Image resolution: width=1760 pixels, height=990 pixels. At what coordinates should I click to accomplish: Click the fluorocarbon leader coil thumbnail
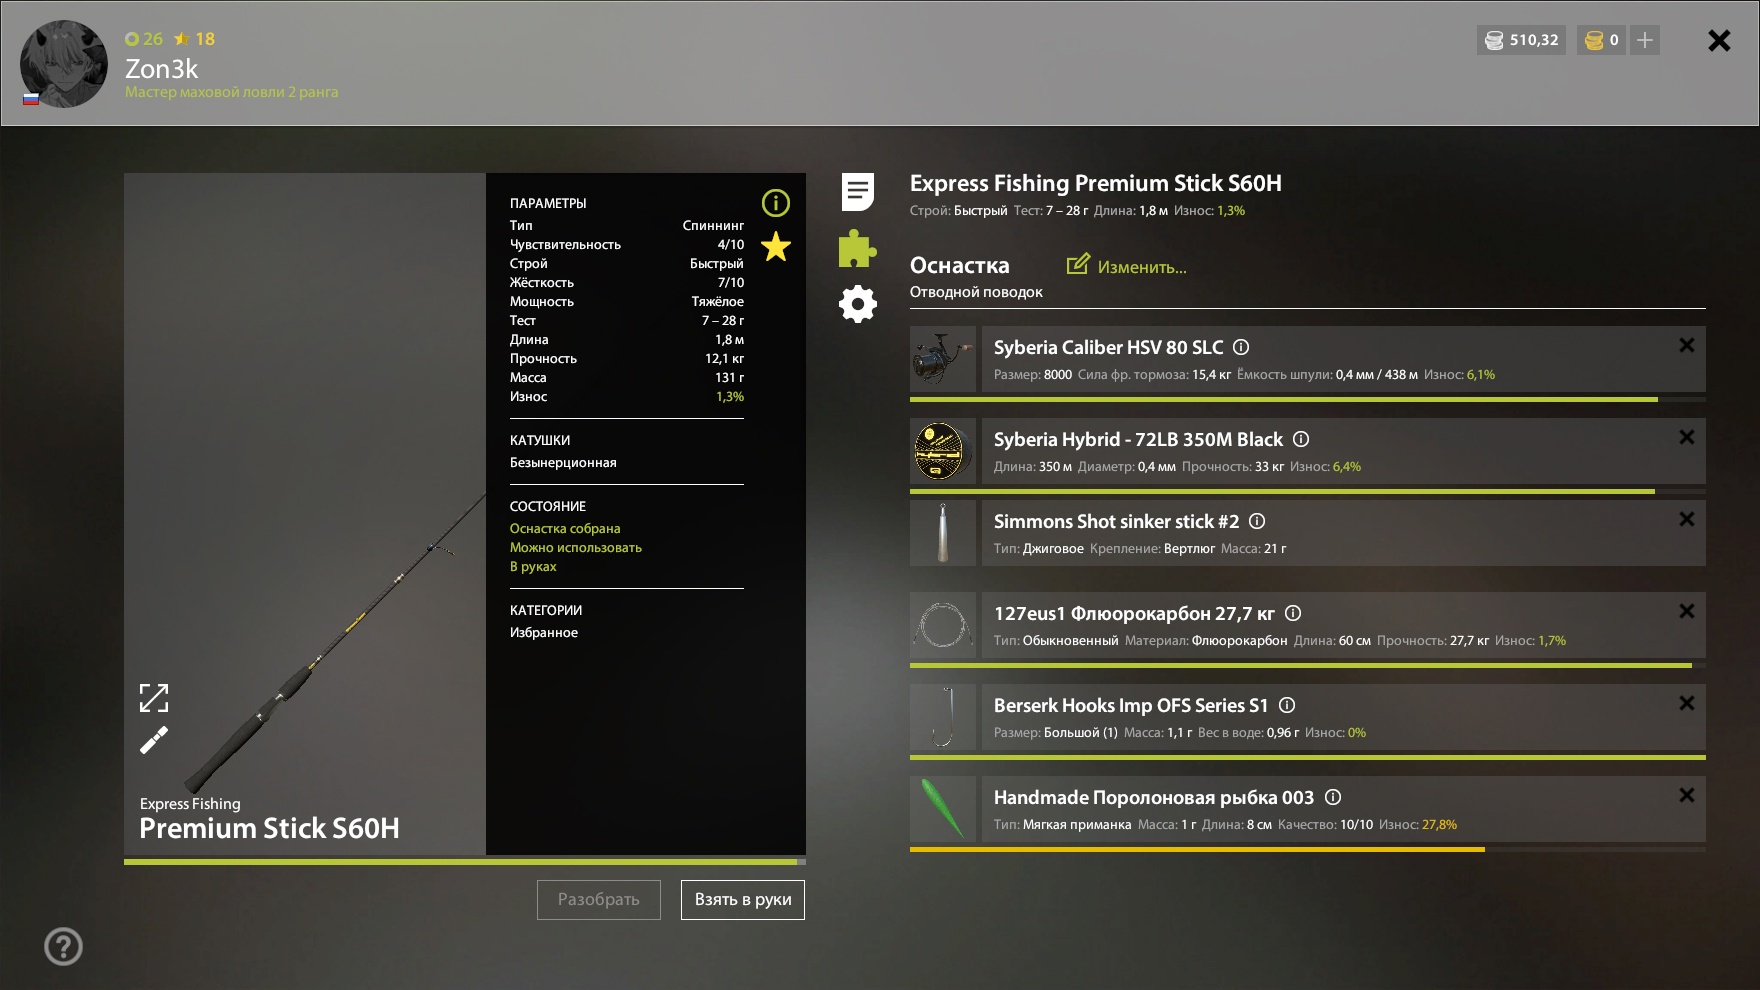[943, 625]
